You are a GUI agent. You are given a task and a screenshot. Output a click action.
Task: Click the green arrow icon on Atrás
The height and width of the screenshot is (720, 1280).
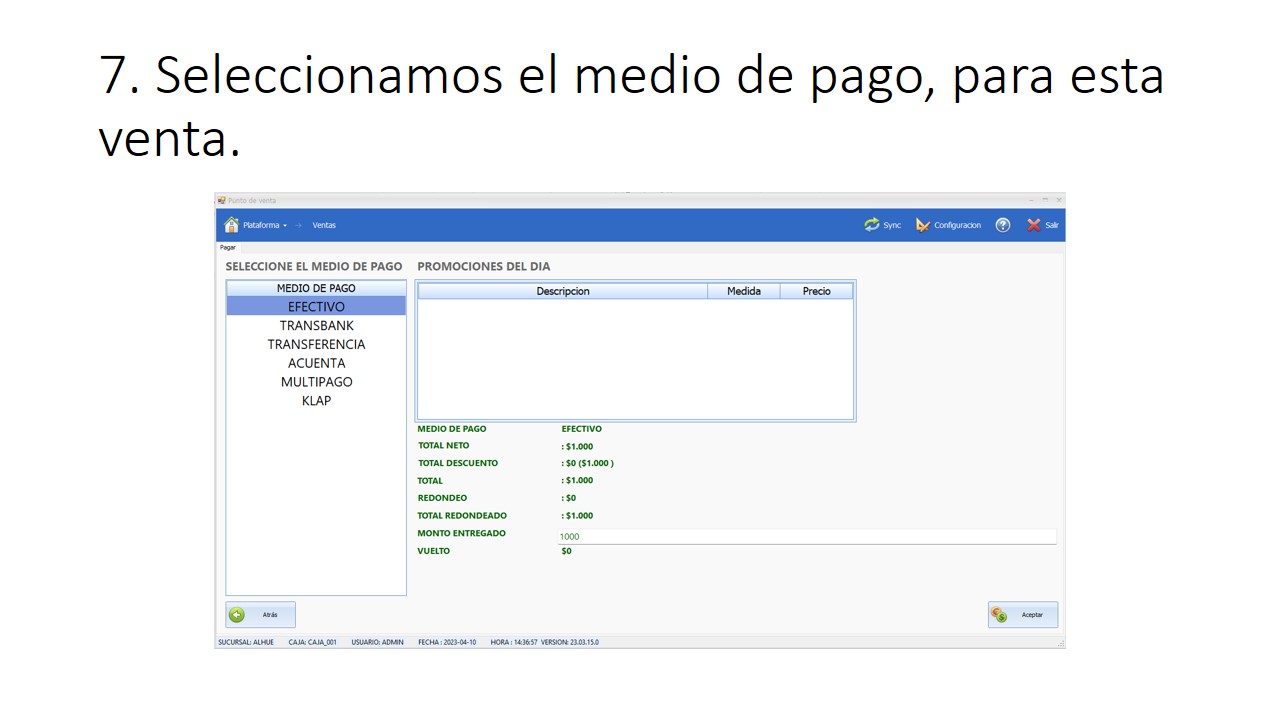(x=237, y=615)
